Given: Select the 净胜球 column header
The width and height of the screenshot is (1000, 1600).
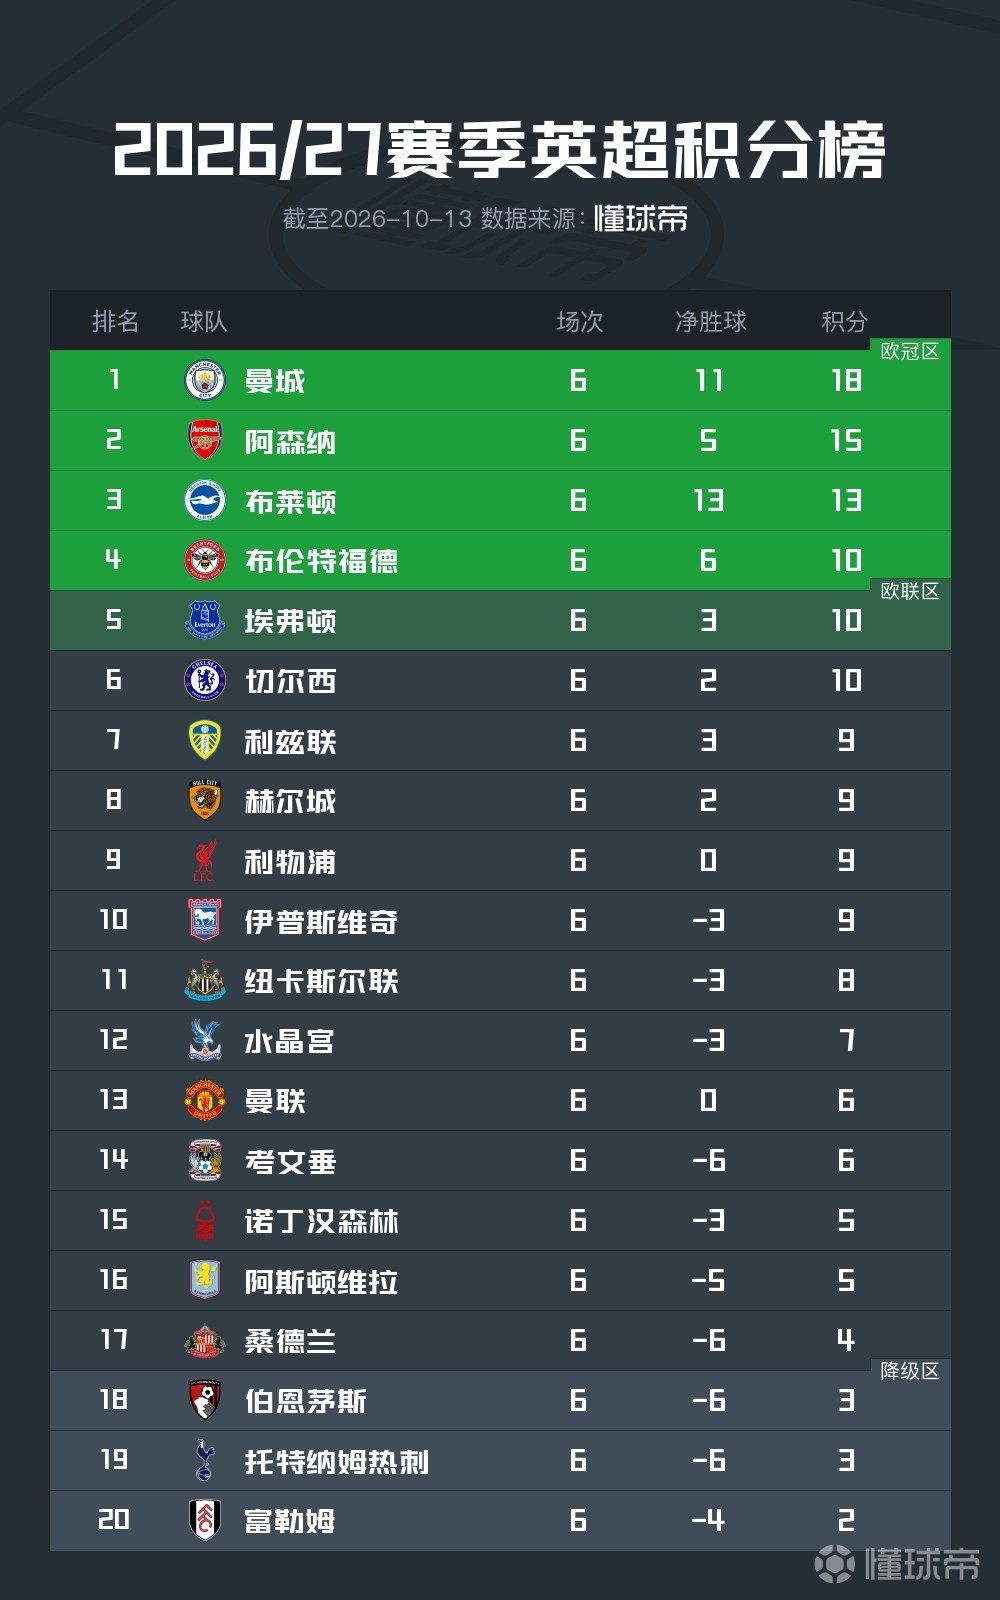Looking at the screenshot, I should (711, 321).
